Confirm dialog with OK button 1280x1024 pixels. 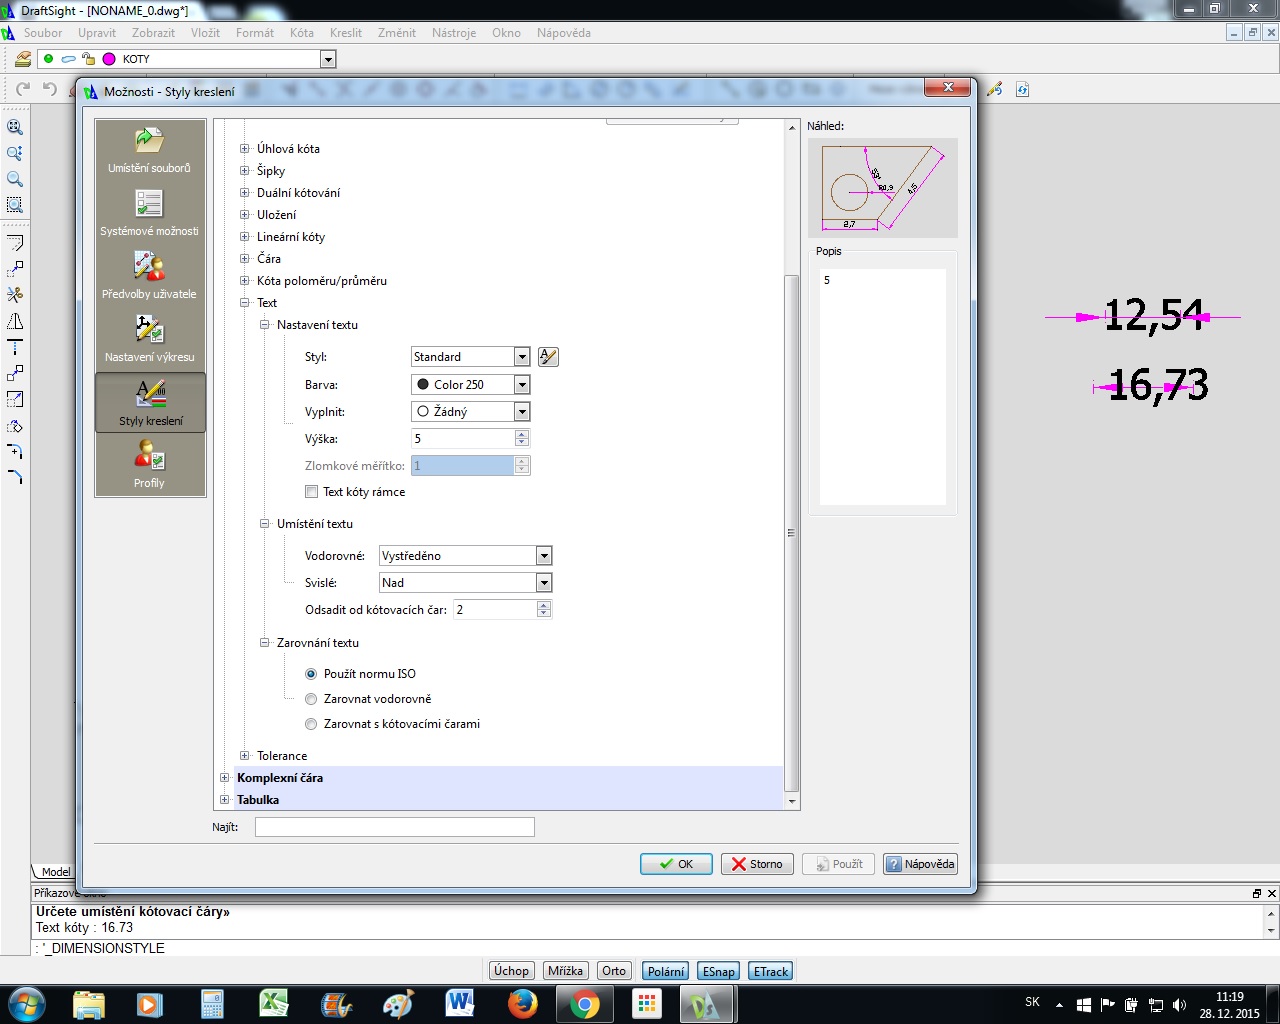[x=676, y=864]
